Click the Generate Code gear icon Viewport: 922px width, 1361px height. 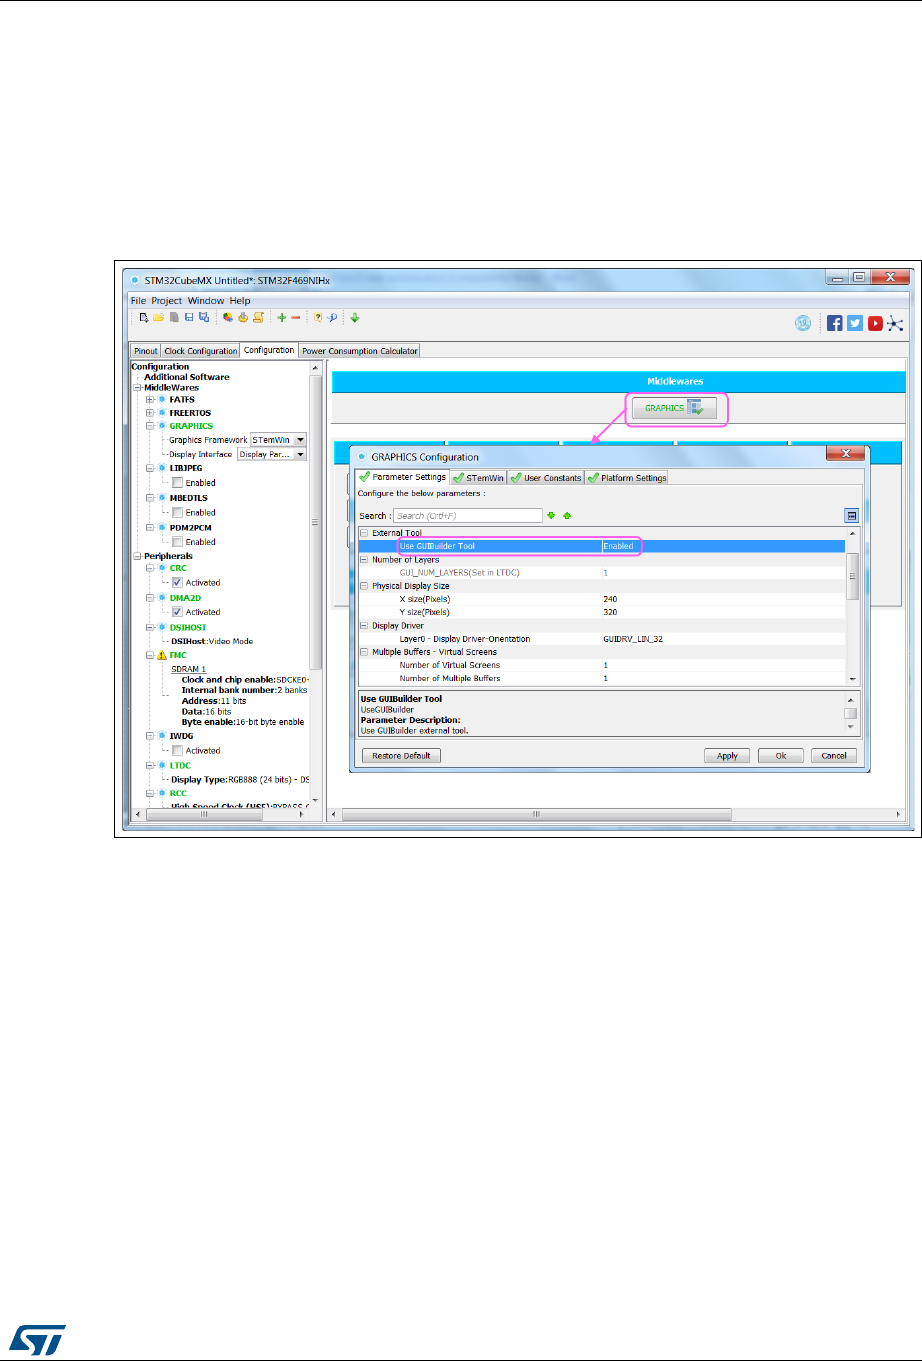click(x=243, y=317)
